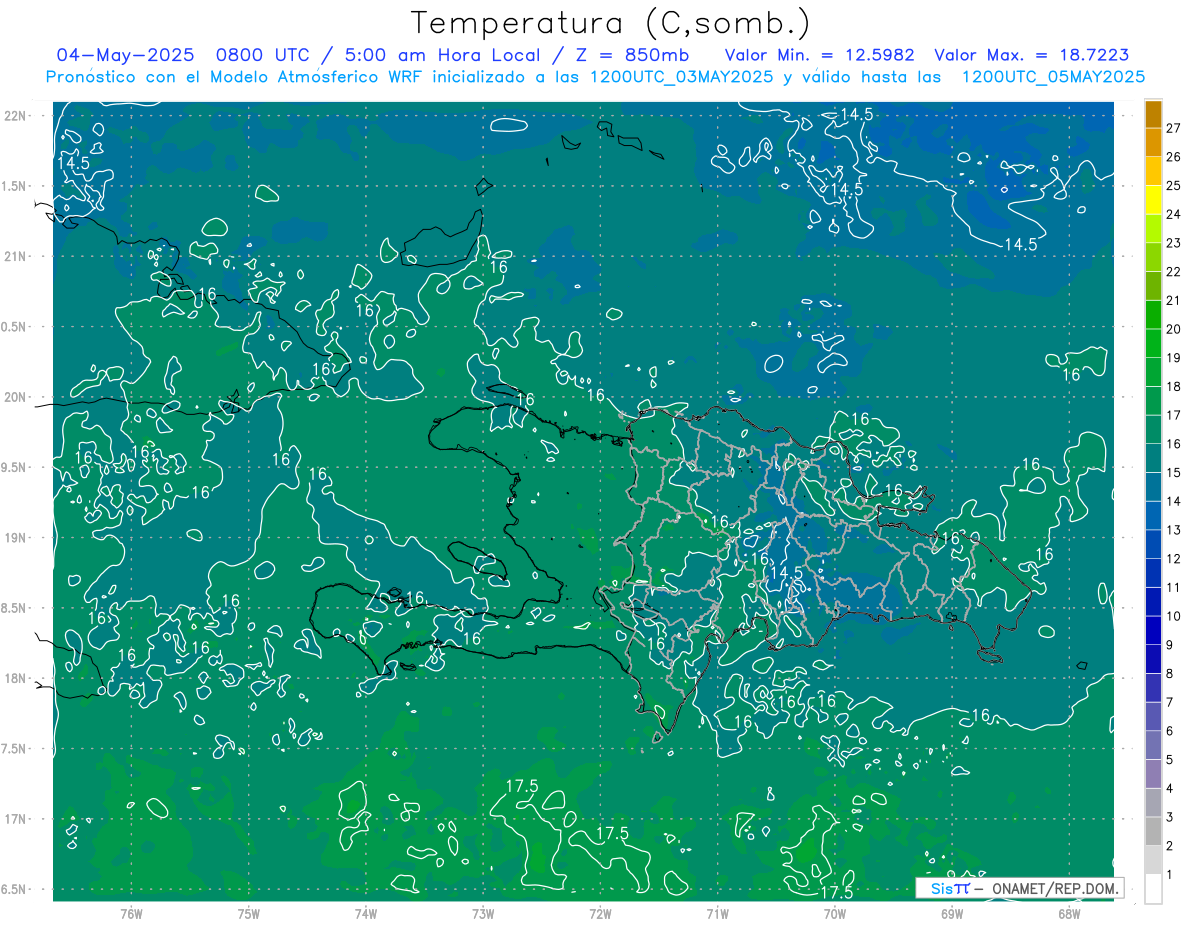The height and width of the screenshot is (927, 1200).
Task: Click the "17N" latitude axis label
Action: click(x=14, y=819)
